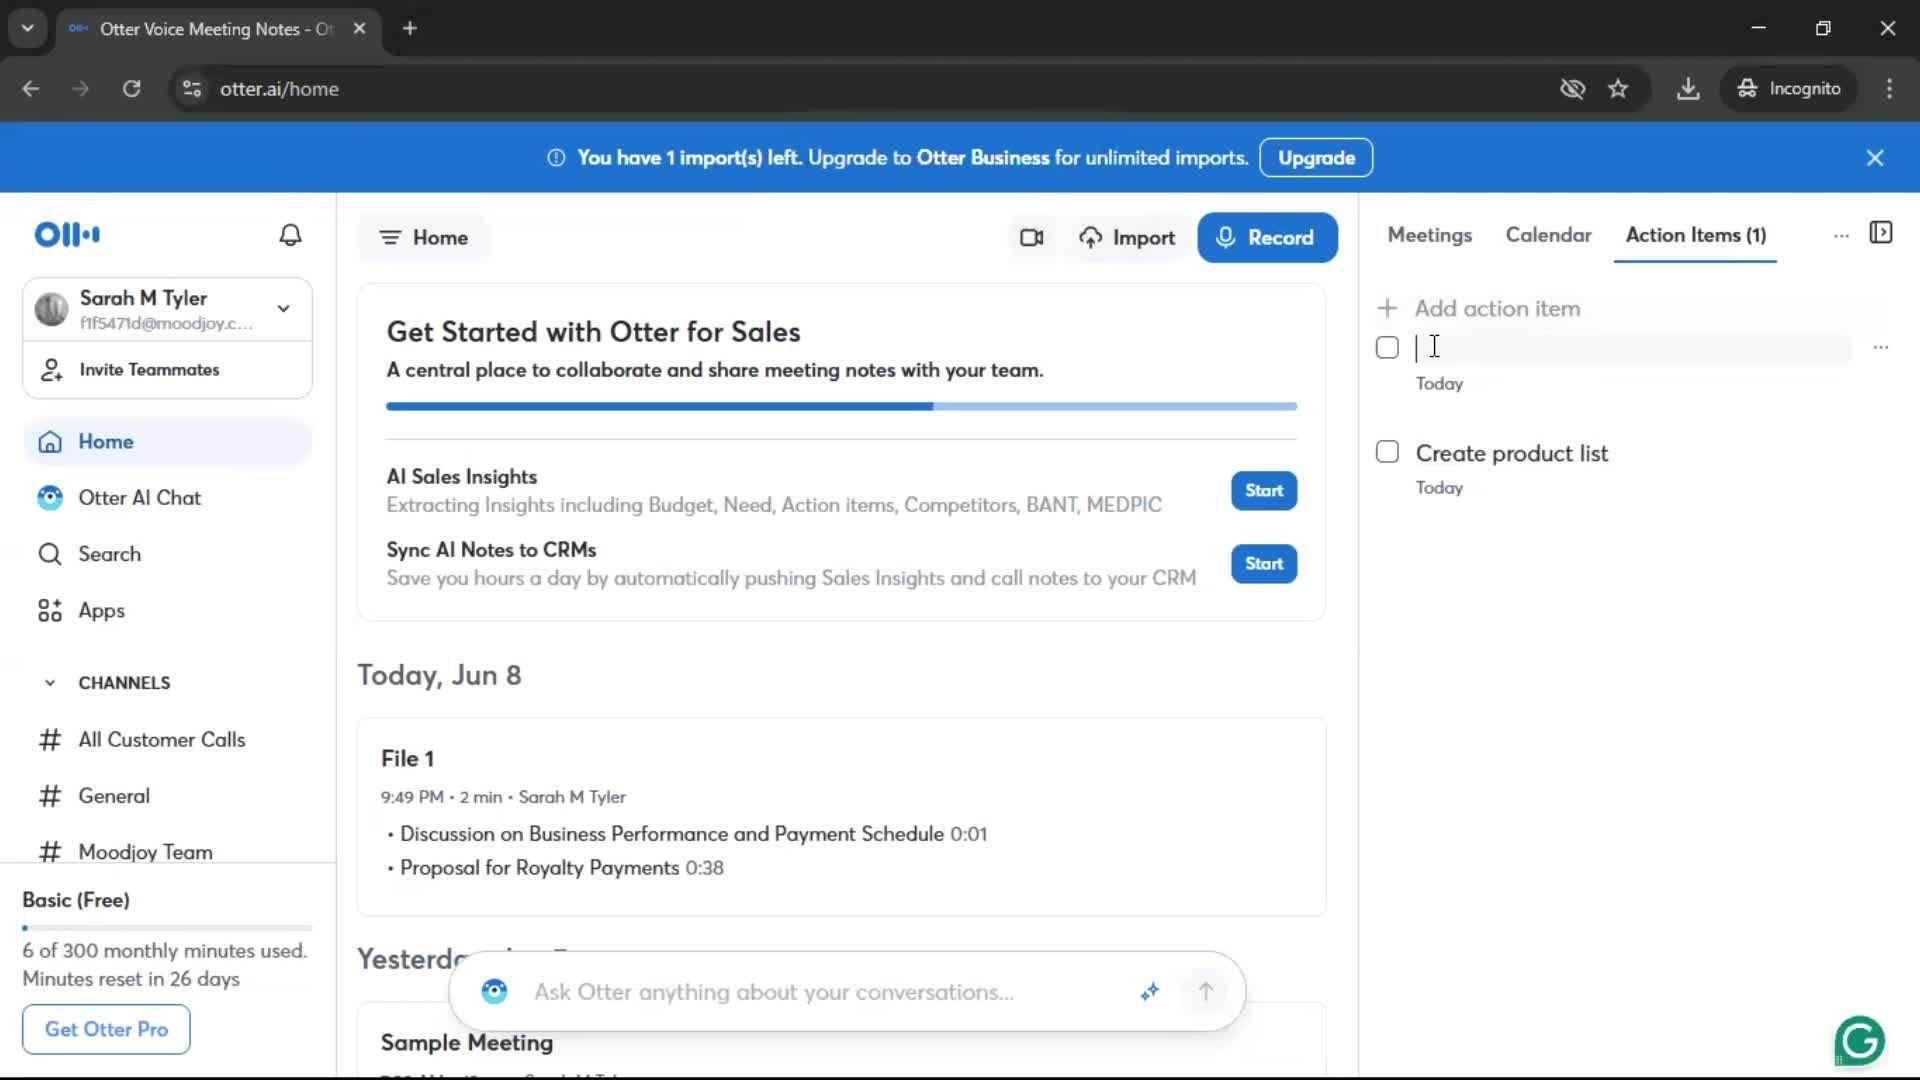Jump to Proposal for Royalty Payments 0:38
This screenshot has height=1080, width=1920.
click(x=562, y=868)
